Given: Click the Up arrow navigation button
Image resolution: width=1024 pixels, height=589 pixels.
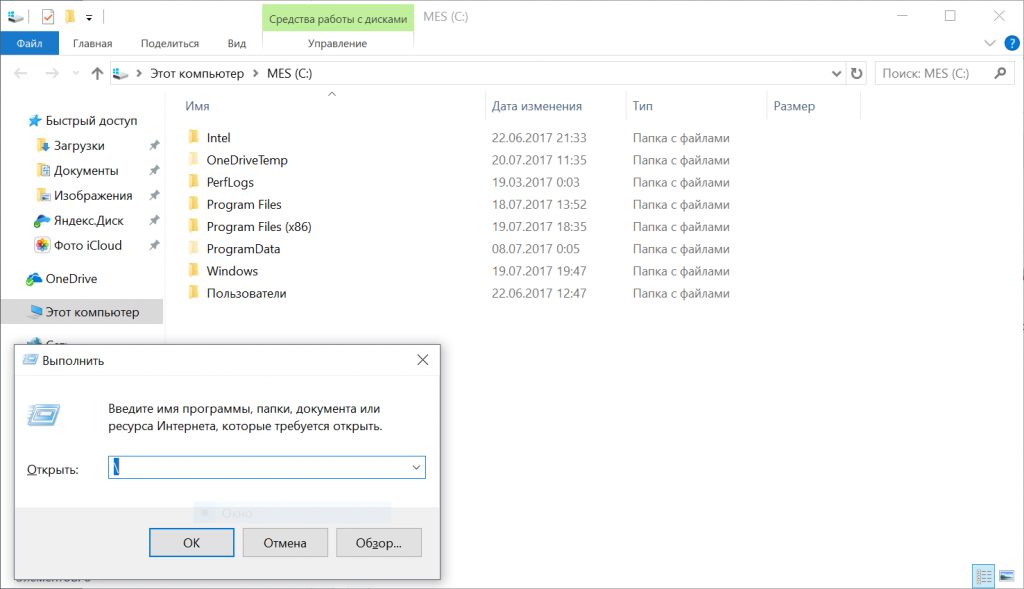Looking at the screenshot, I should coord(97,73).
